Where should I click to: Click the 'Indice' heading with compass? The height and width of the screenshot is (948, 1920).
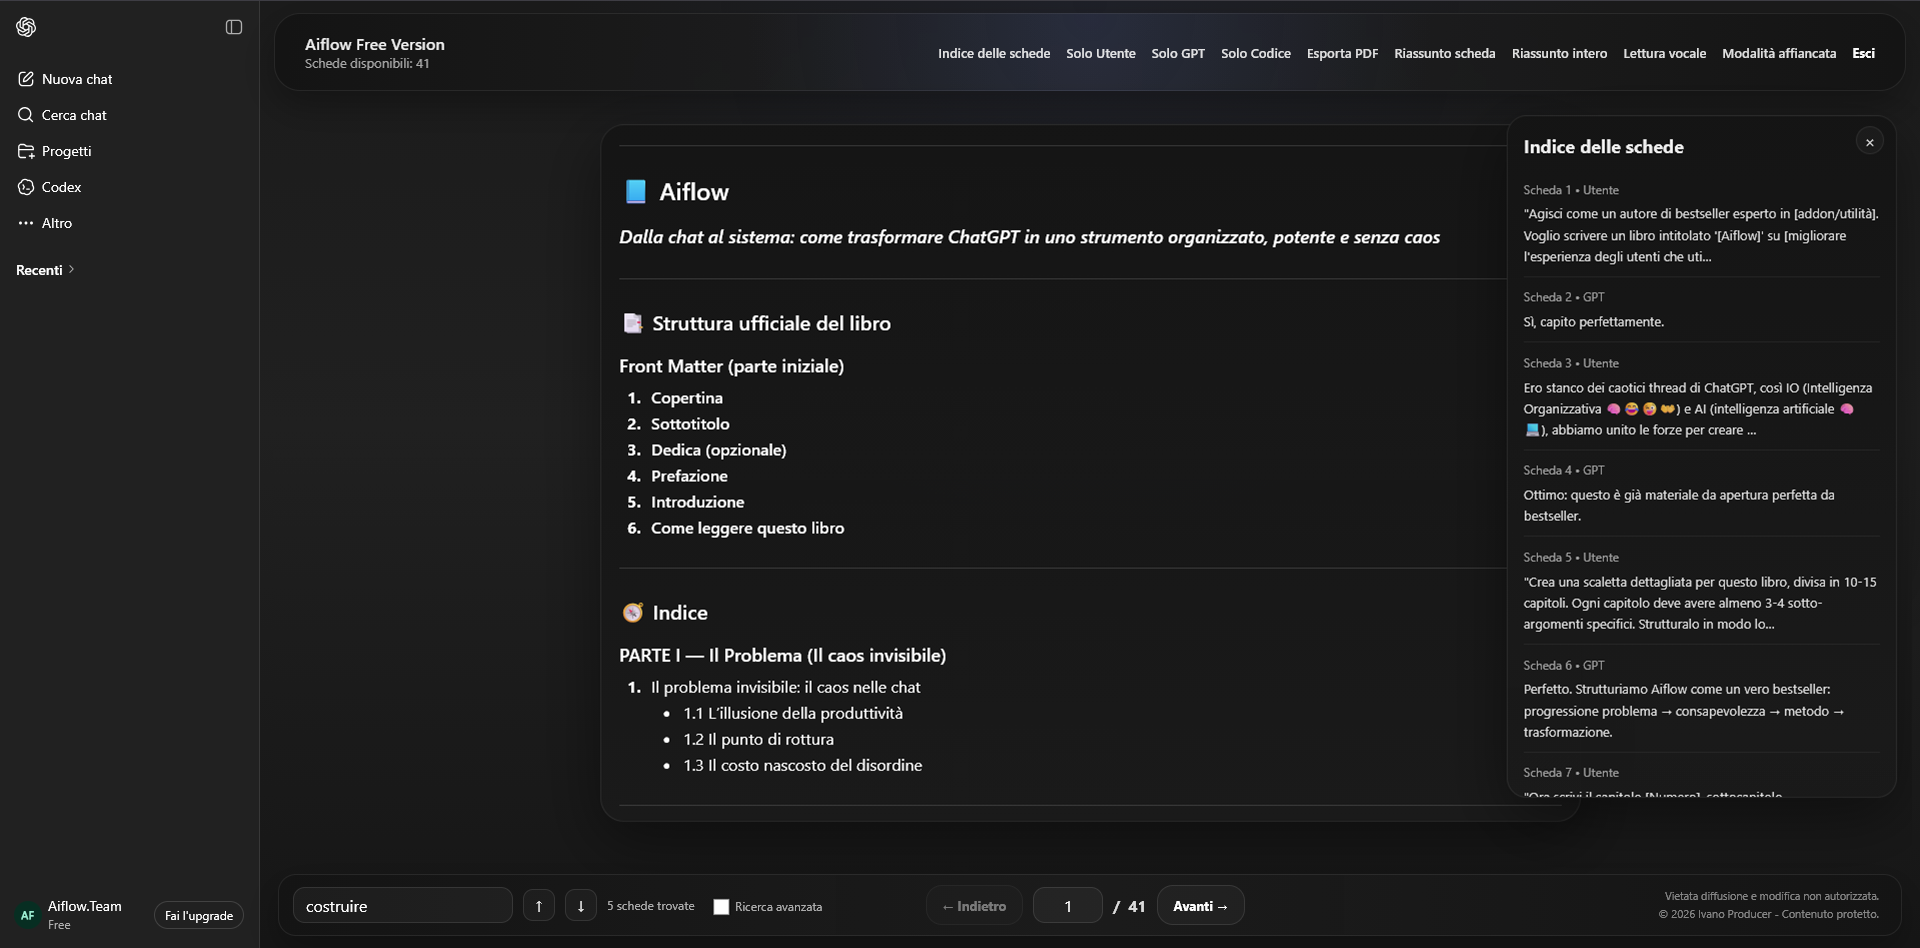coord(665,612)
